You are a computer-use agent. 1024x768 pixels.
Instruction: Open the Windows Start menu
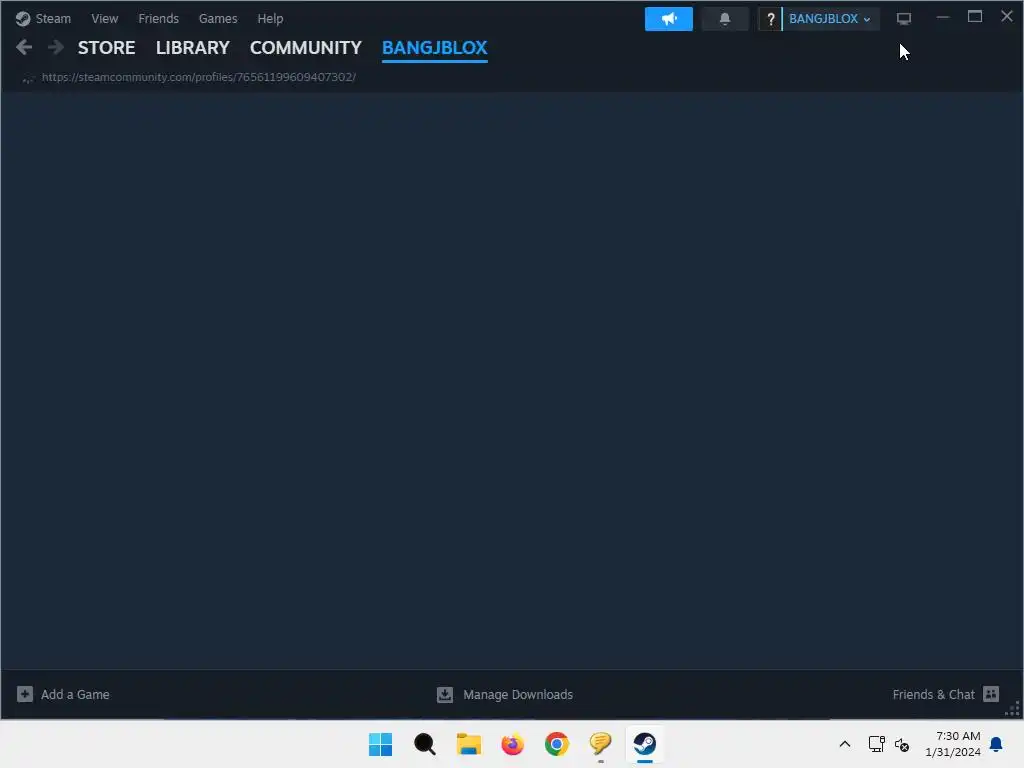click(x=380, y=744)
